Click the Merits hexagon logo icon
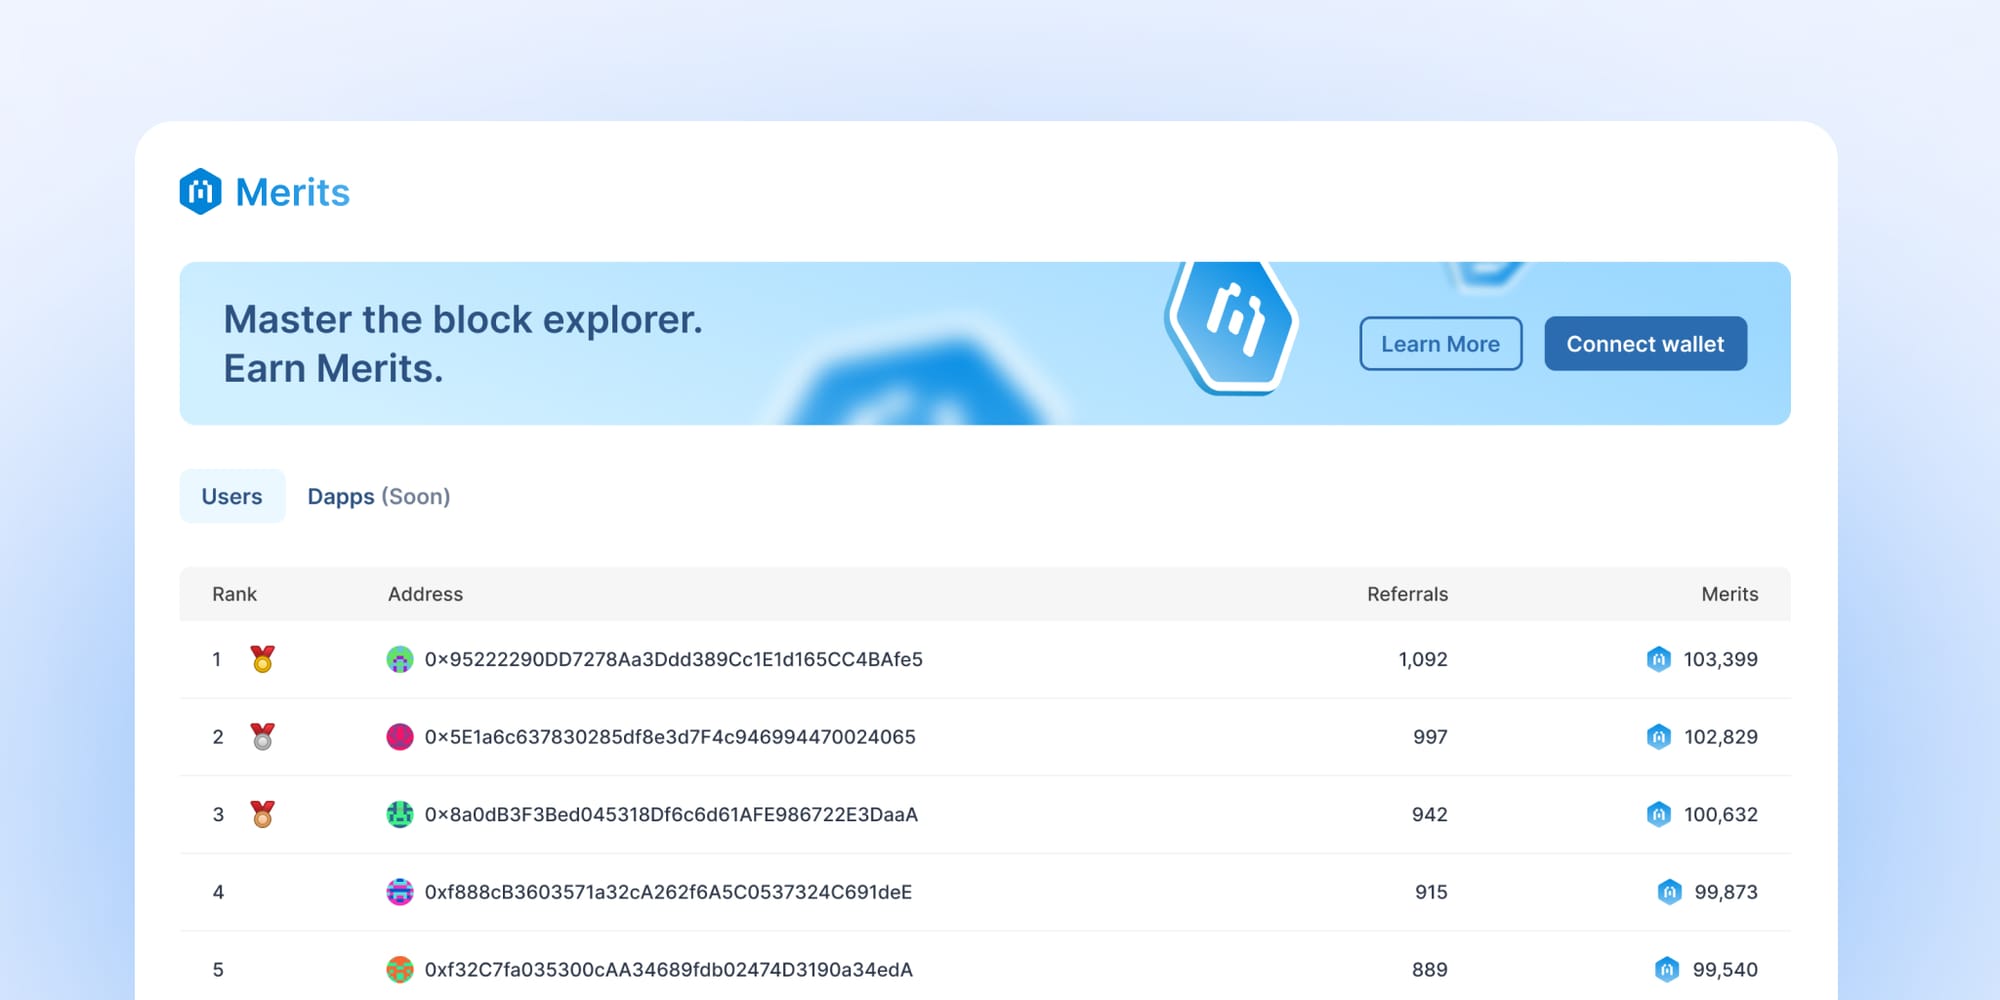The image size is (2000, 1000). 201,191
